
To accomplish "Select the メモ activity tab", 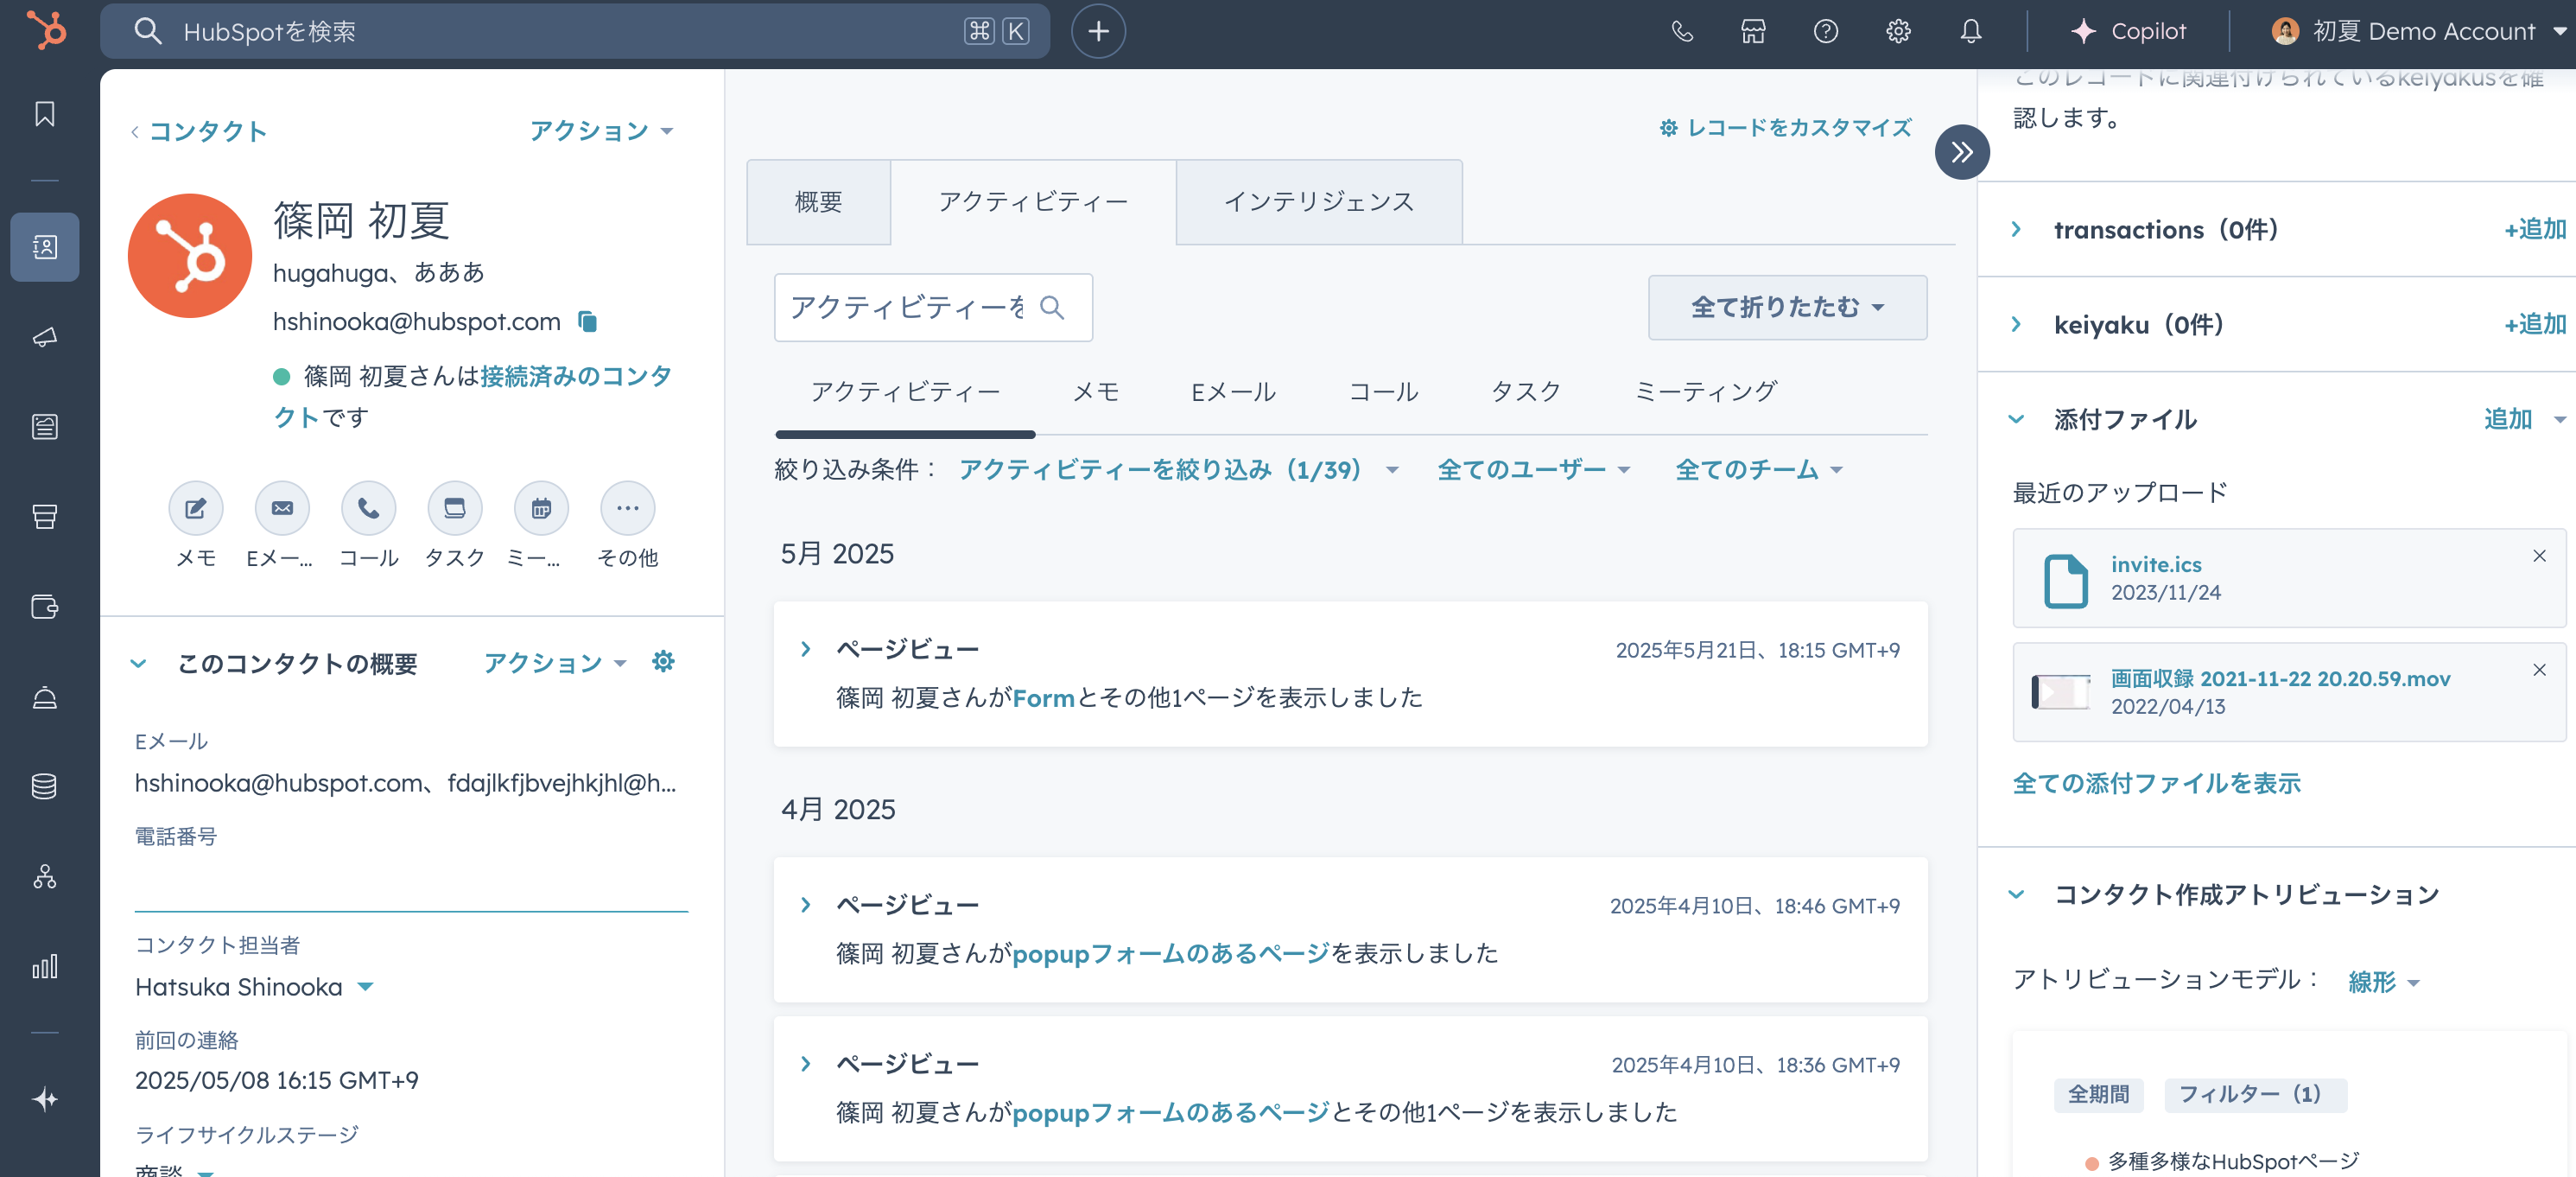I will click(x=1096, y=392).
